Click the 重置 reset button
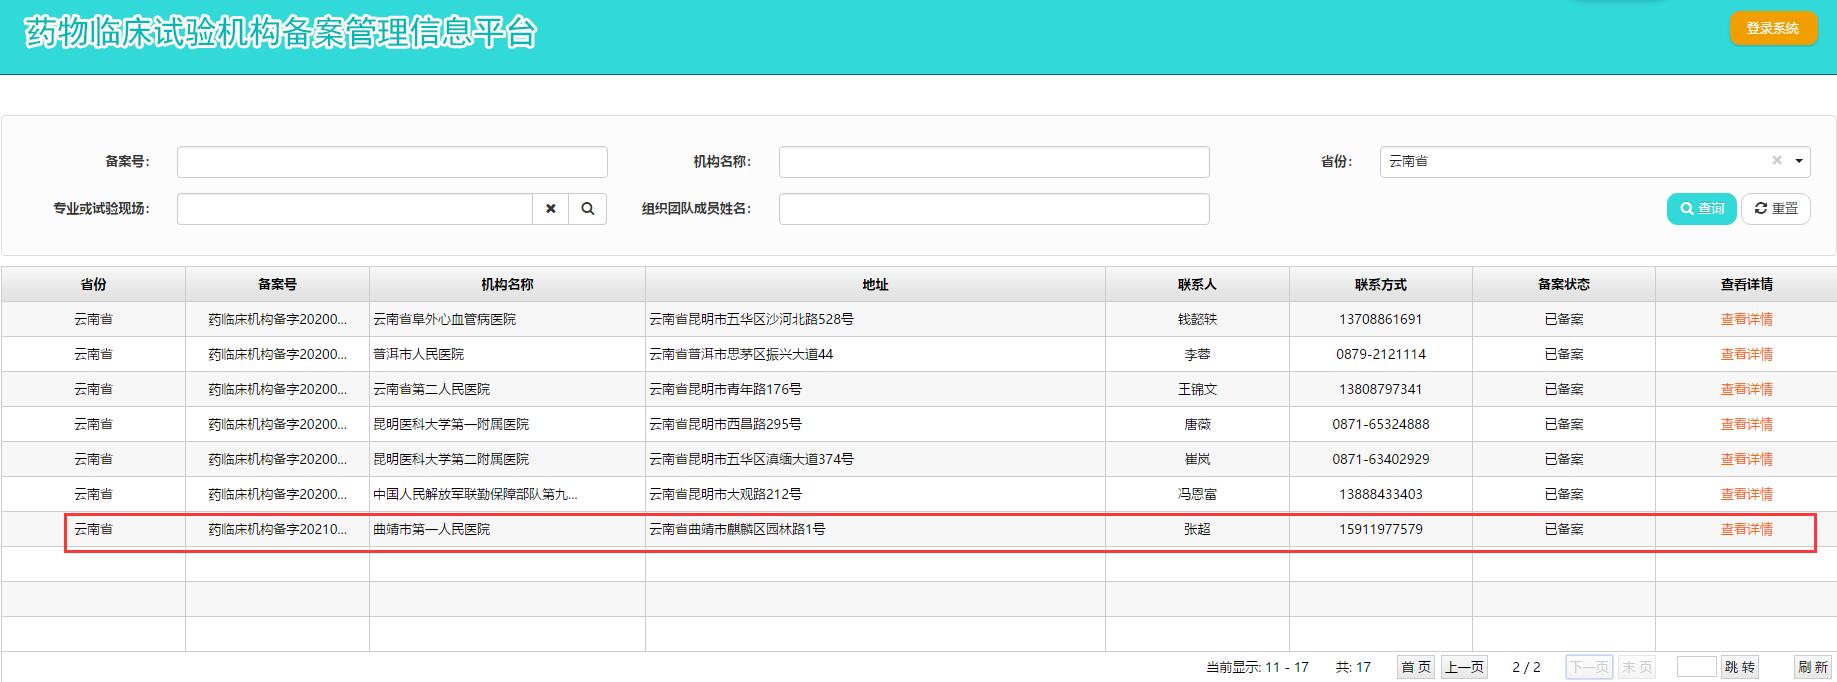Image resolution: width=1837 pixels, height=682 pixels. click(x=1776, y=208)
